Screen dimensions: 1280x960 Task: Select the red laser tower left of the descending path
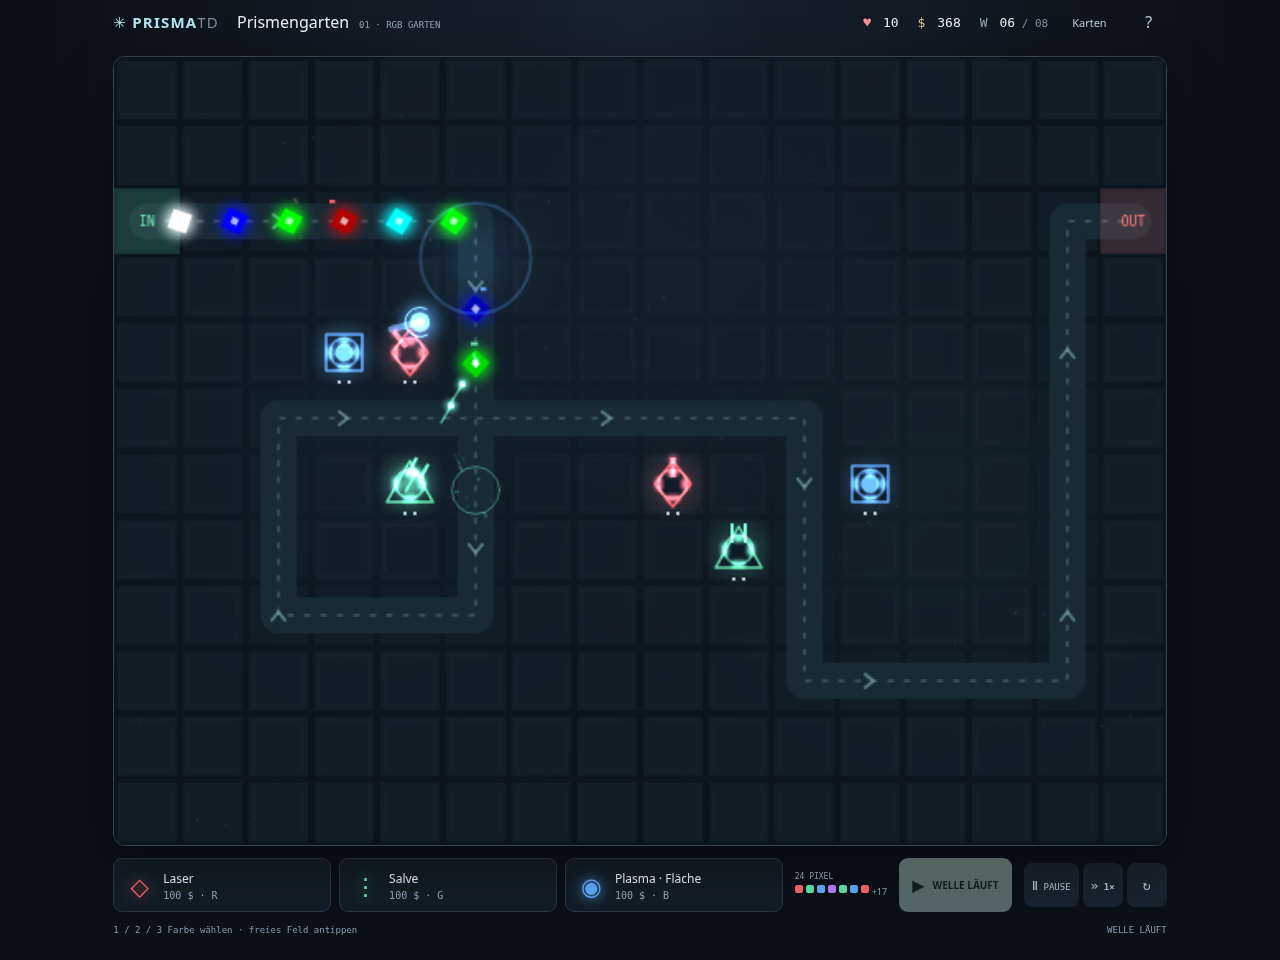[x=409, y=353]
